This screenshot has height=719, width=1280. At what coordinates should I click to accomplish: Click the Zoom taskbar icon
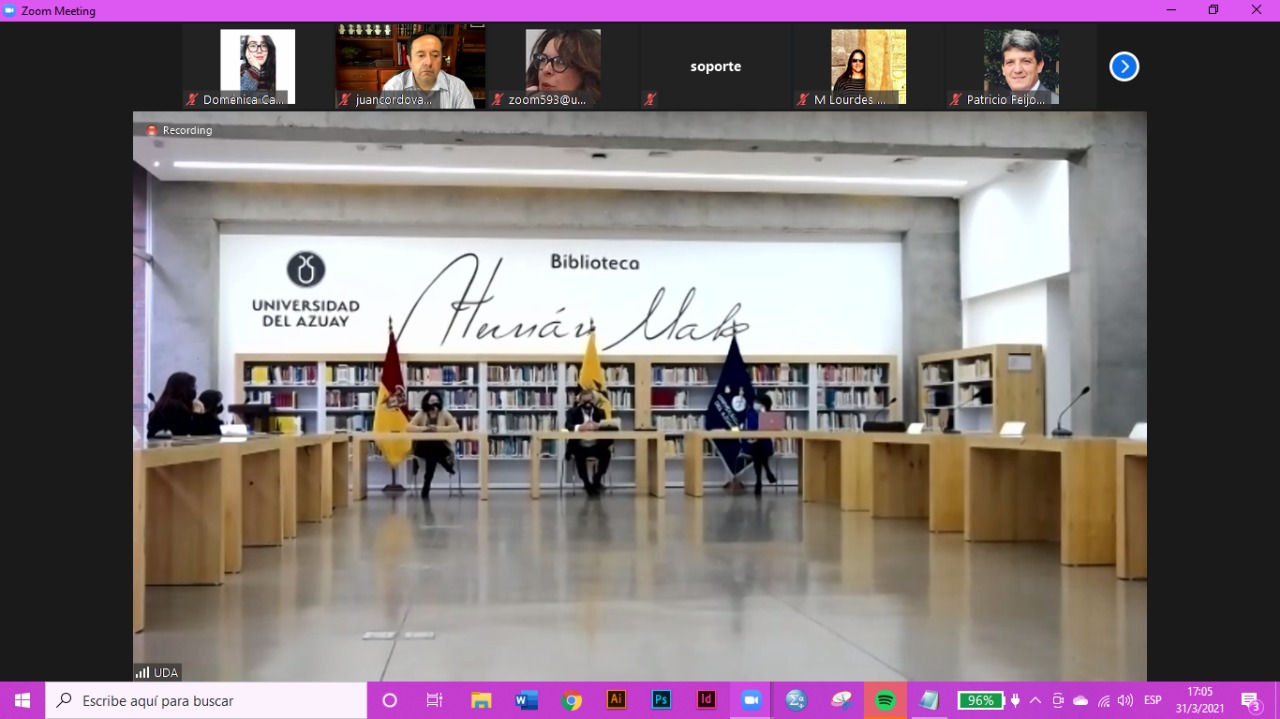(x=751, y=700)
